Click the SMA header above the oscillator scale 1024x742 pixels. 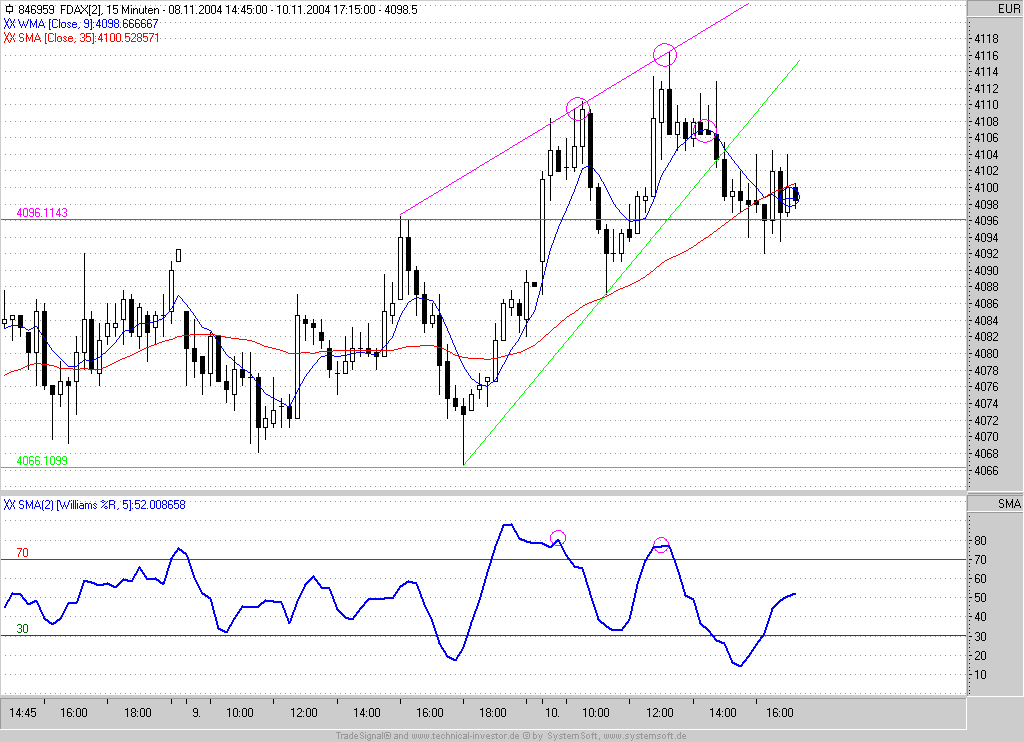click(x=1009, y=504)
